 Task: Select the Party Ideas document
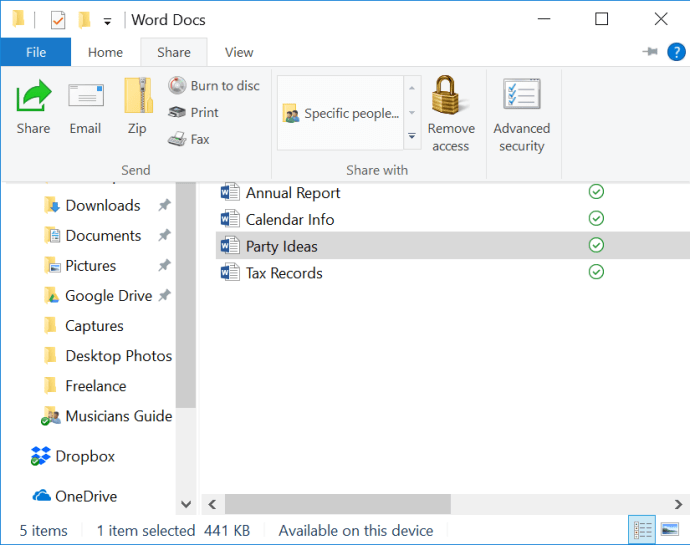[x=452, y=246]
